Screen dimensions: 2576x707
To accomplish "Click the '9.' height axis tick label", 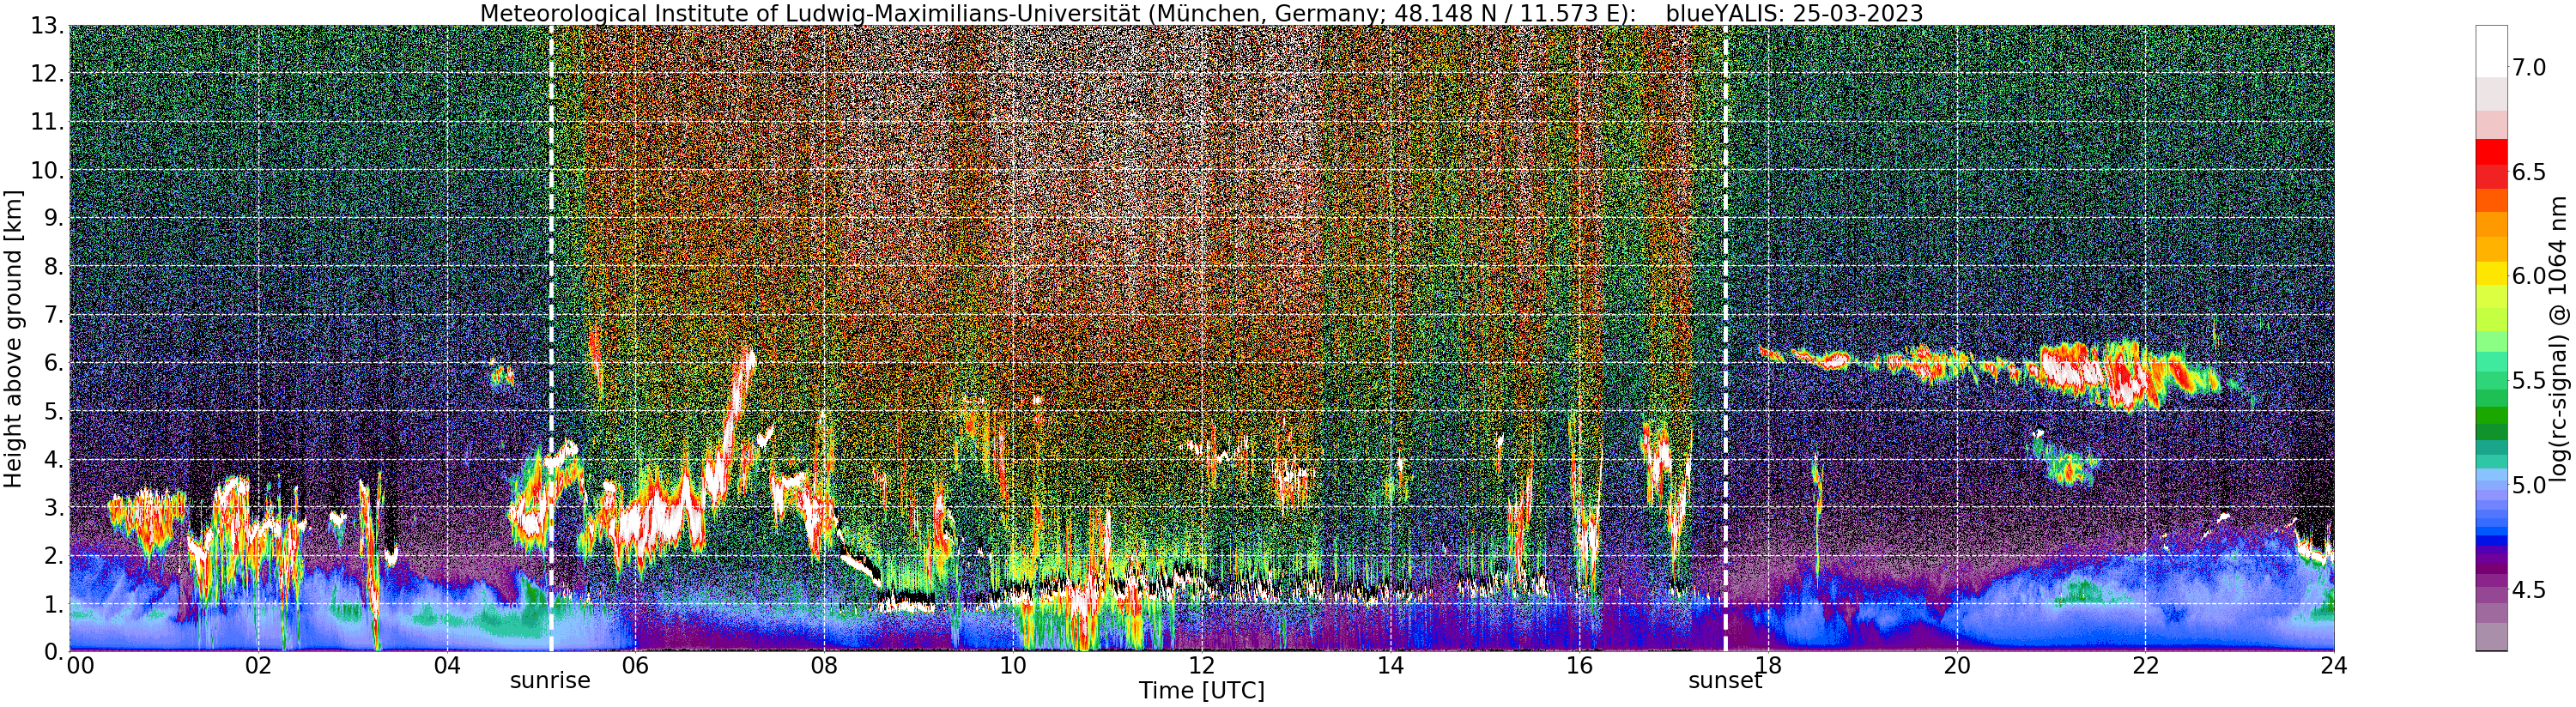I will click(x=52, y=218).
